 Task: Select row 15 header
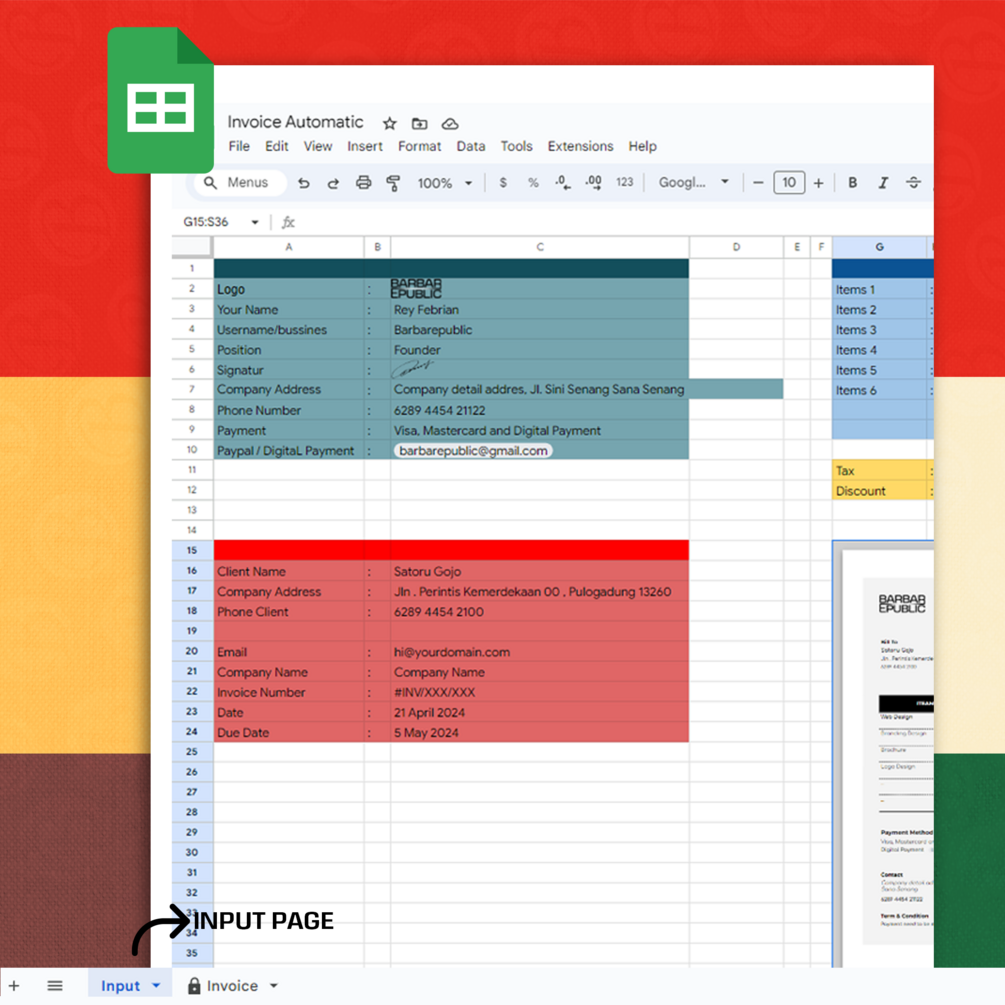(192, 551)
